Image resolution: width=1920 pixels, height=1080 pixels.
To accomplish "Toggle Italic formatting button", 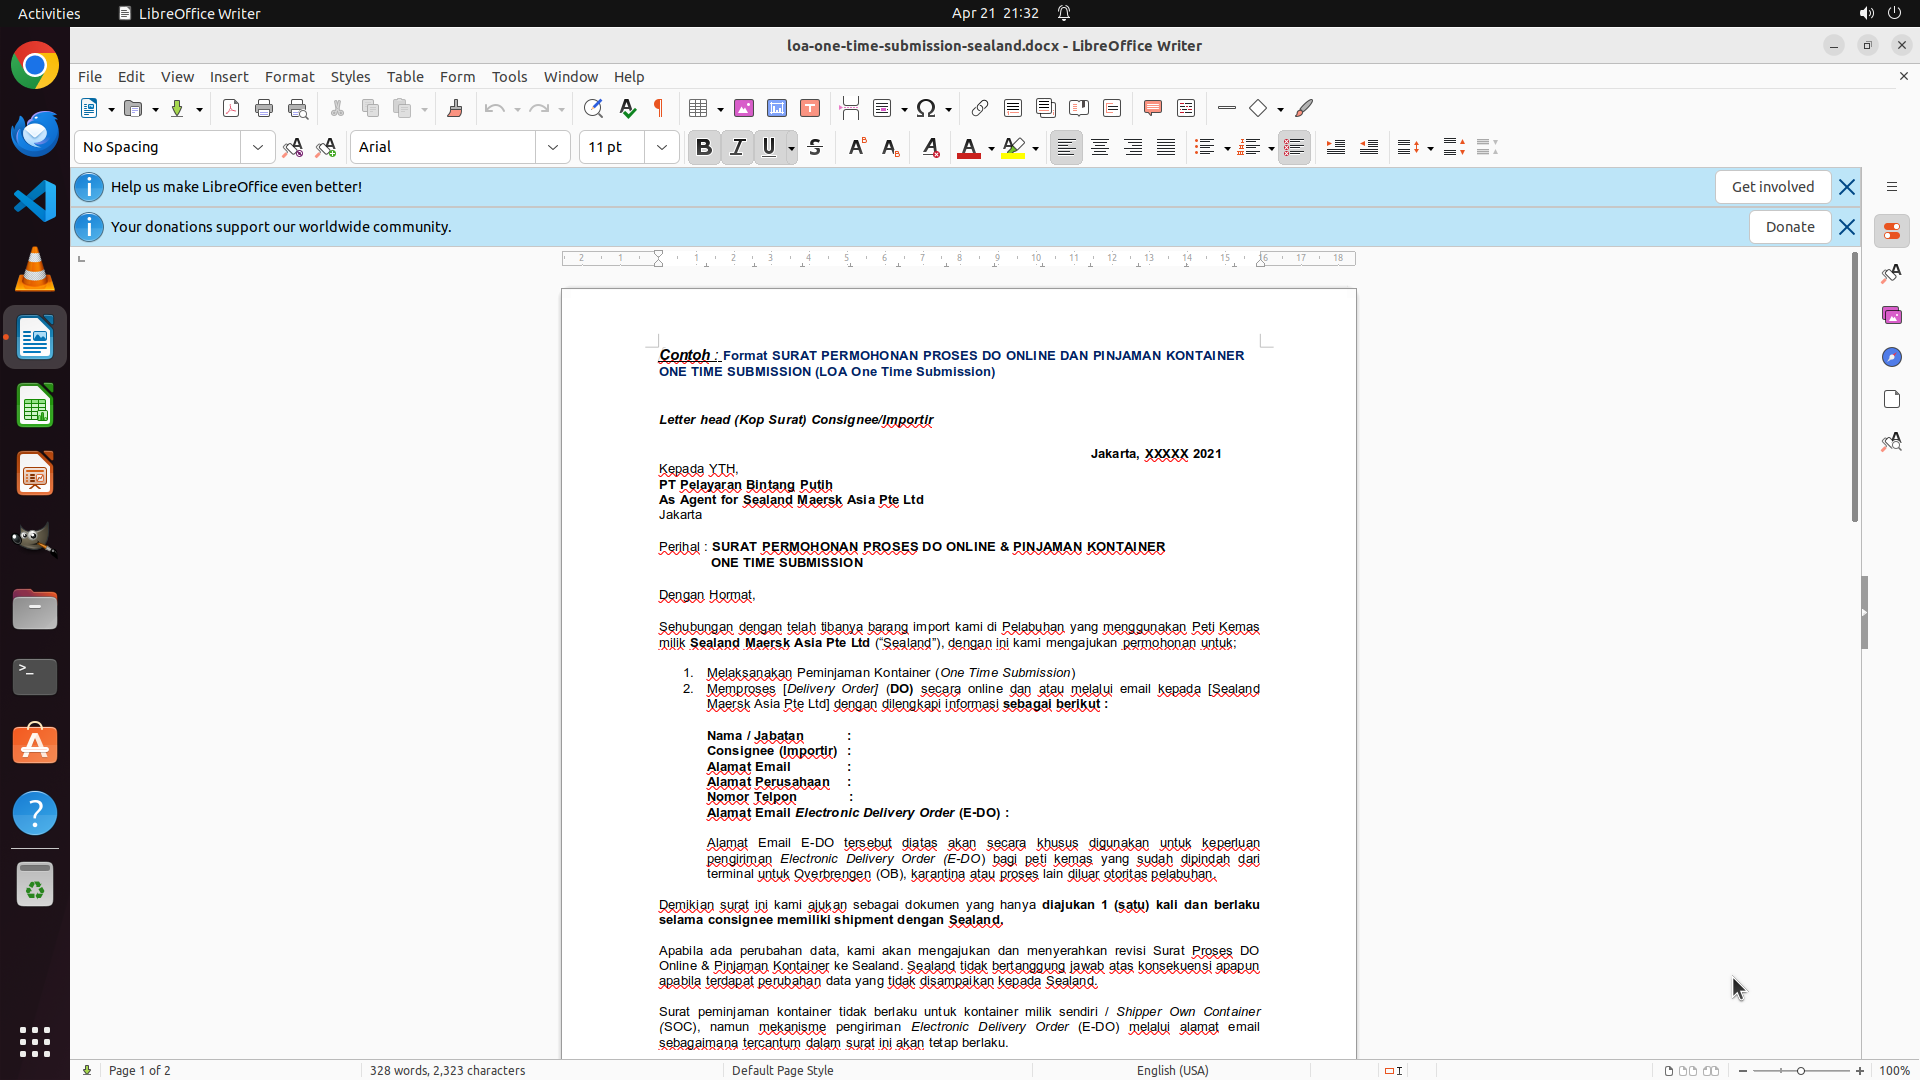I will click(737, 147).
